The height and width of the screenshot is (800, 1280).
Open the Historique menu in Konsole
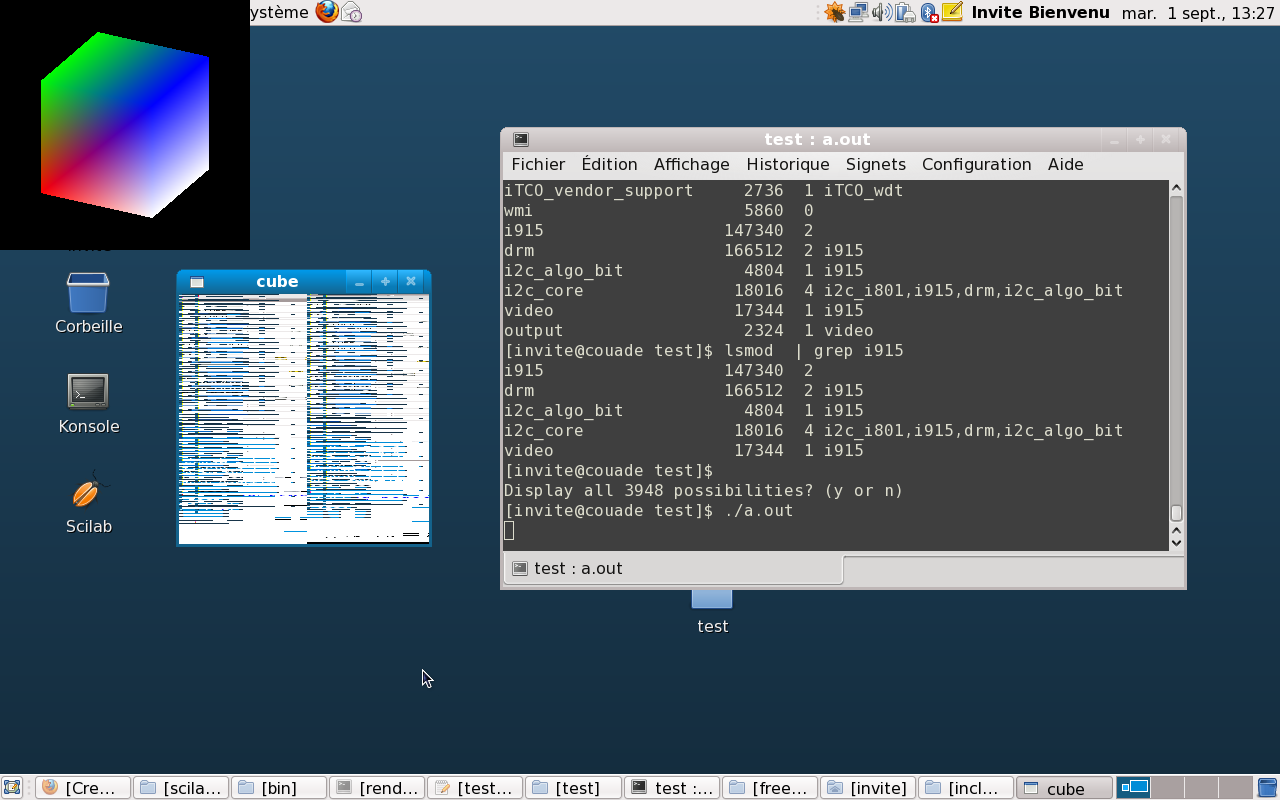coord(787,164)
